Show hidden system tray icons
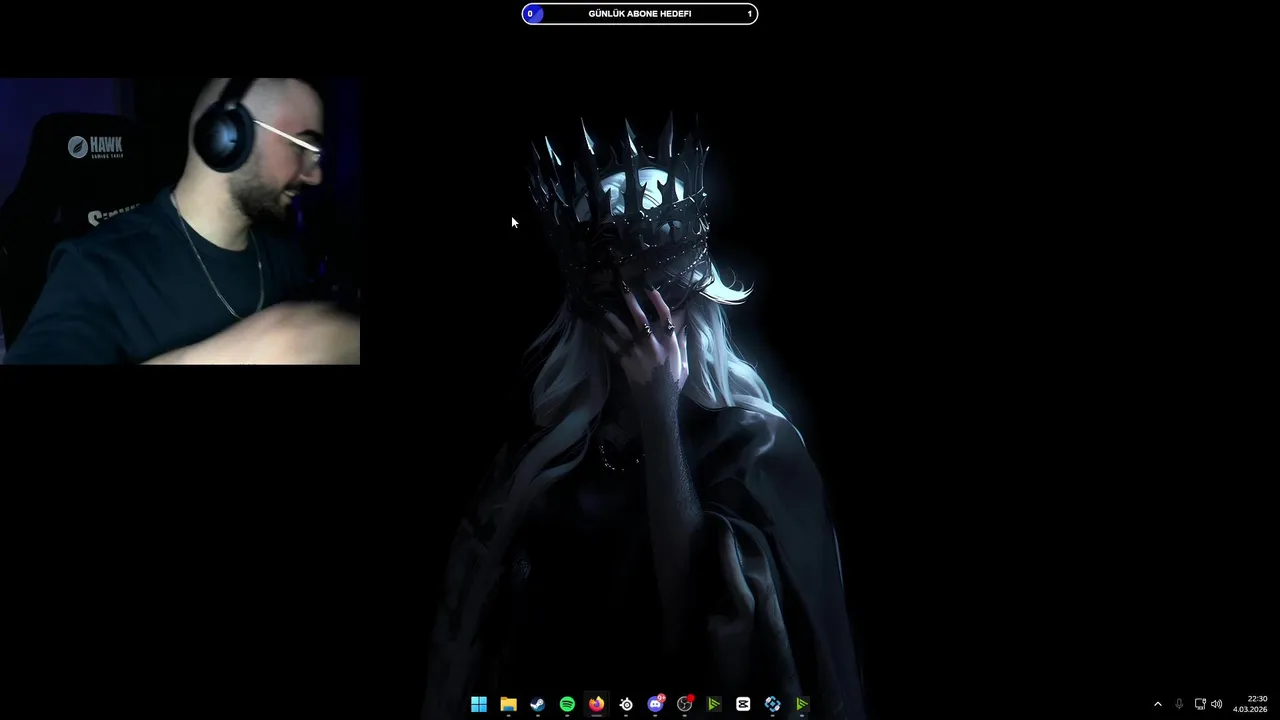The height and width of the screenshot is (720, 1280). [x=1158, y=704]
